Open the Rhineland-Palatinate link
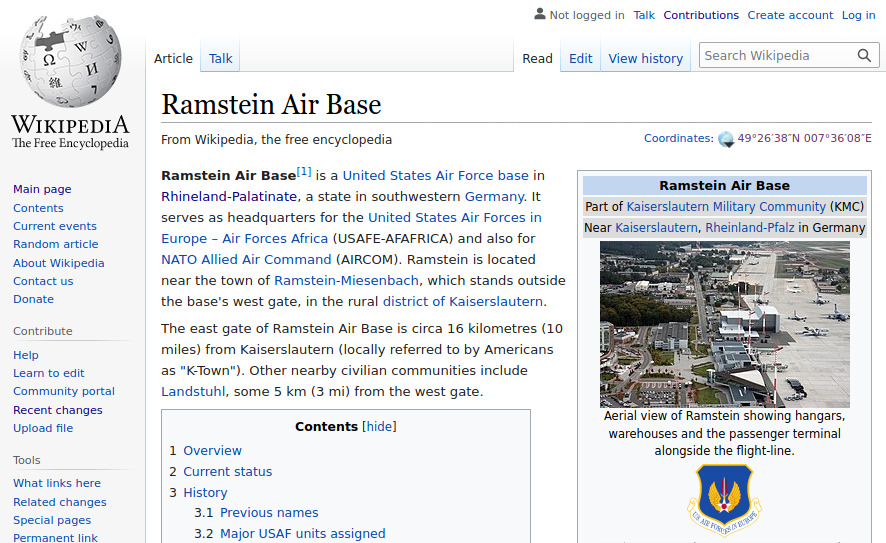The image size is (886, 543). [229, 197]
